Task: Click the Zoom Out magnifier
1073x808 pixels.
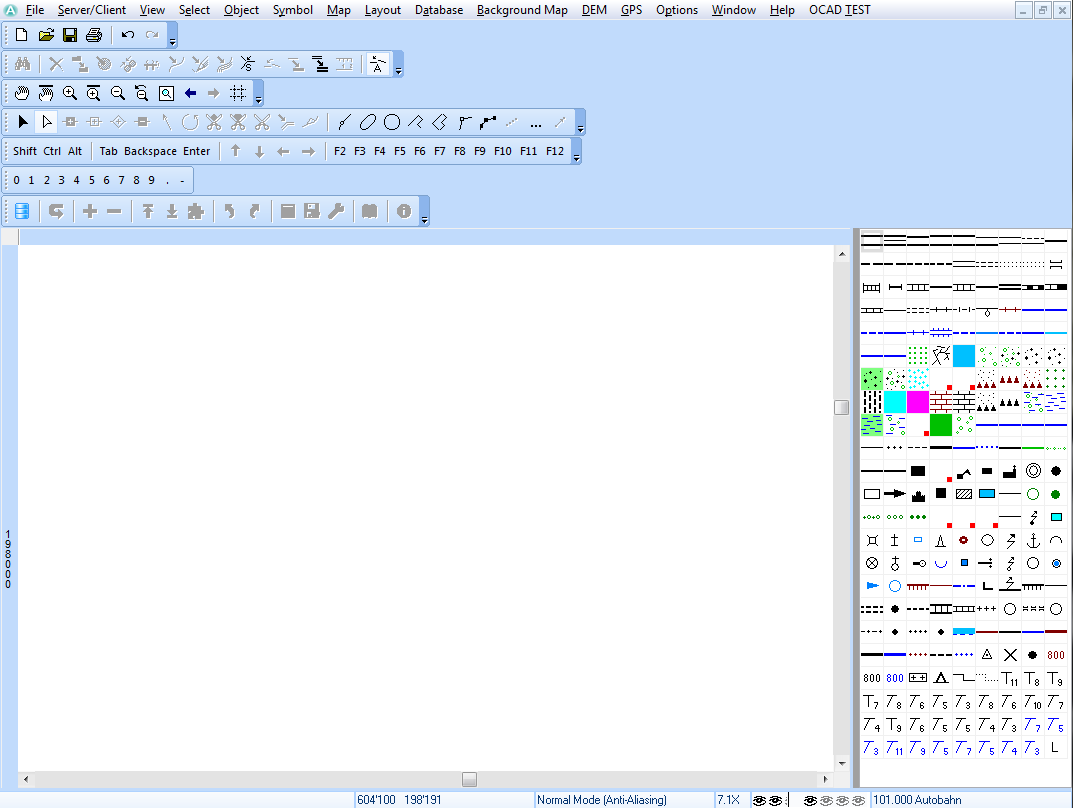Action: point(118,93)
